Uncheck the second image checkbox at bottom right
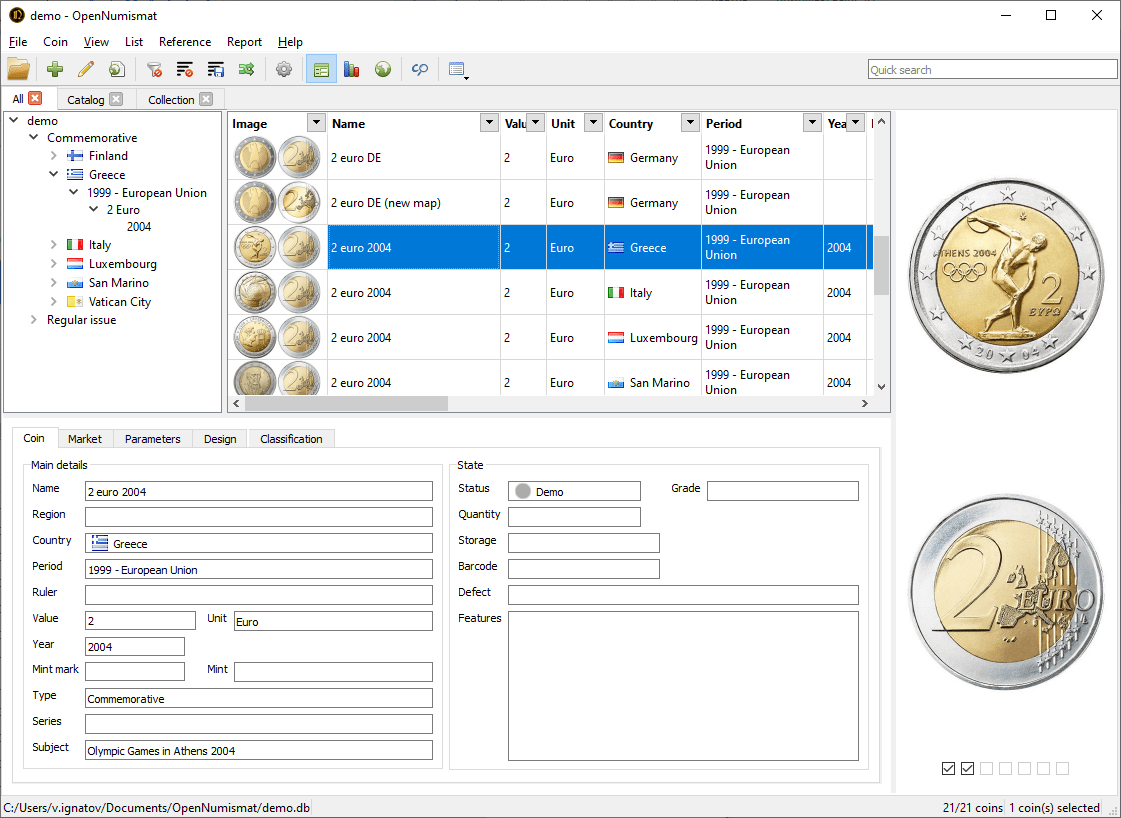Viewport: 1121px width, 818px height. [x=967, y=768]
